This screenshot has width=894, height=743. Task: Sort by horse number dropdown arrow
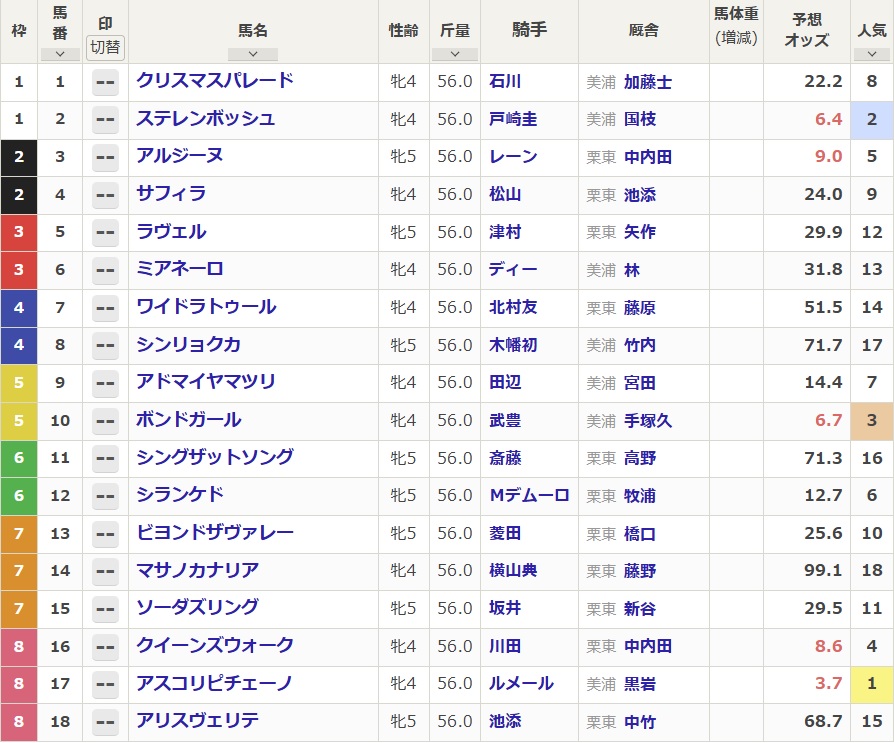[60, 54]
